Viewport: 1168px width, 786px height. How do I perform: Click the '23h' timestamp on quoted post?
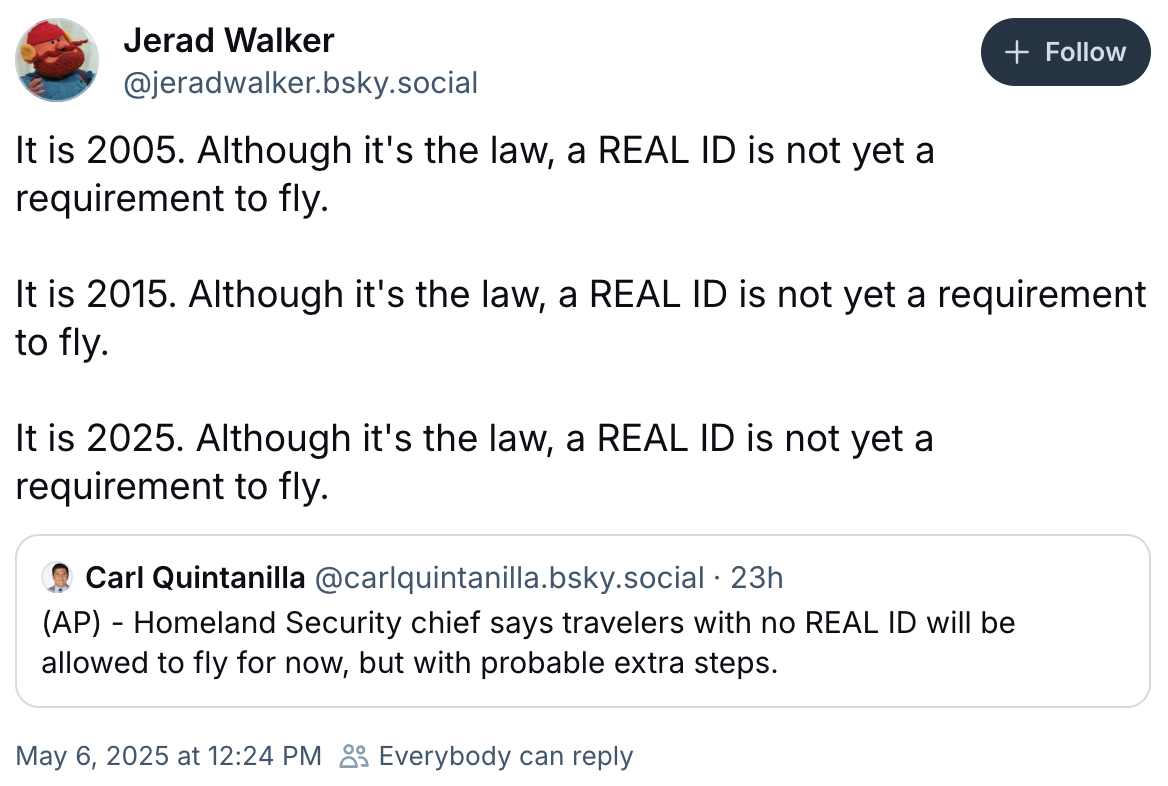[x=764, y=578]
